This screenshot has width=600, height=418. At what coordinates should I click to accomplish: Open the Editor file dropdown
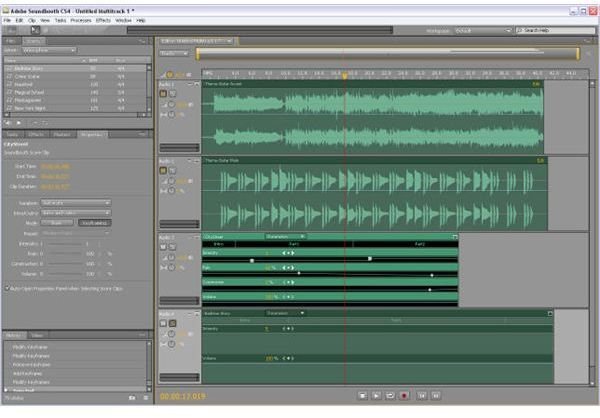(196, 41)
